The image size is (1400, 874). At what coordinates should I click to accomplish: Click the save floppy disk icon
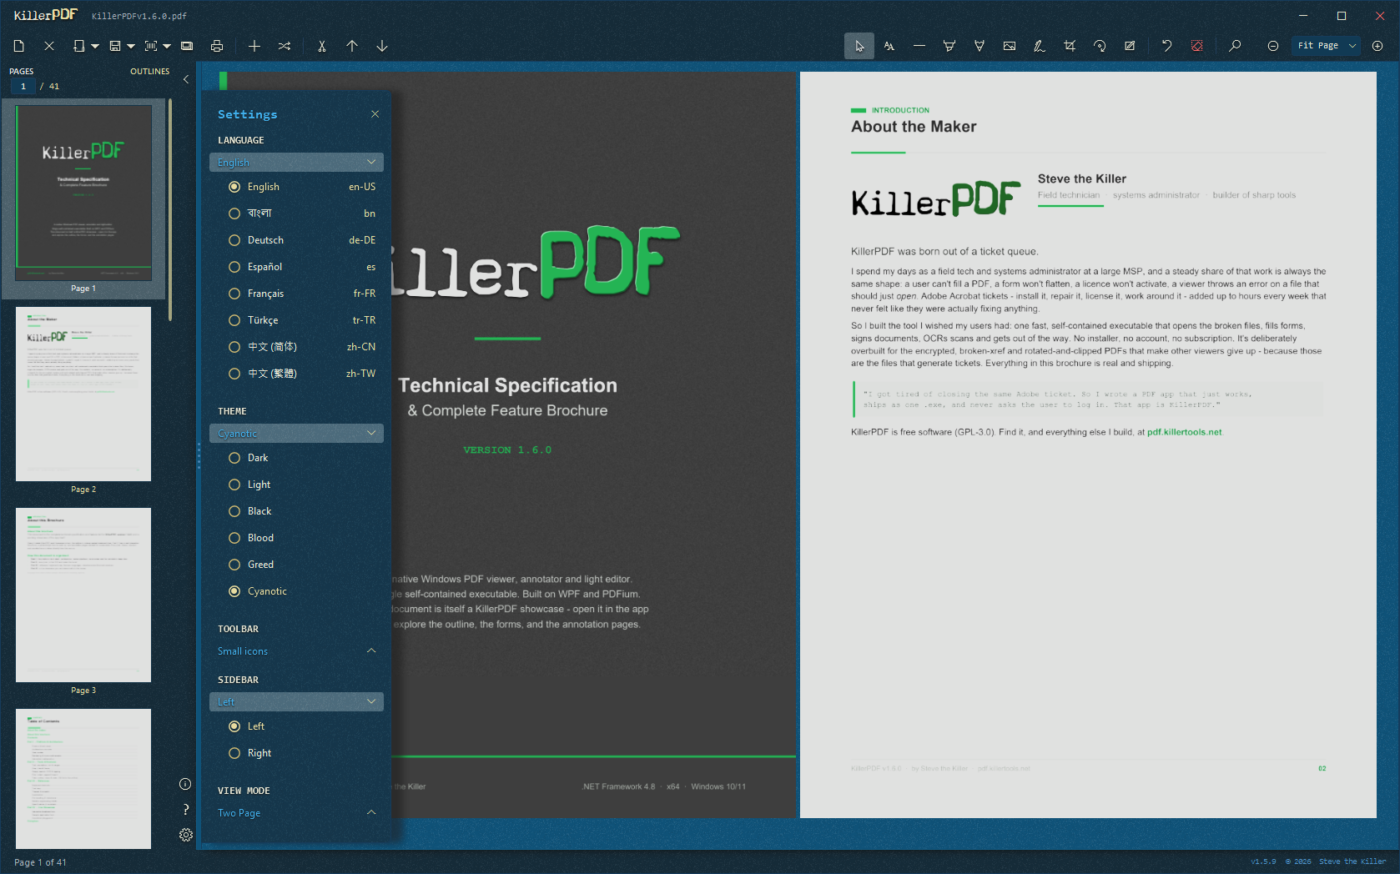(x=115, y=46)
